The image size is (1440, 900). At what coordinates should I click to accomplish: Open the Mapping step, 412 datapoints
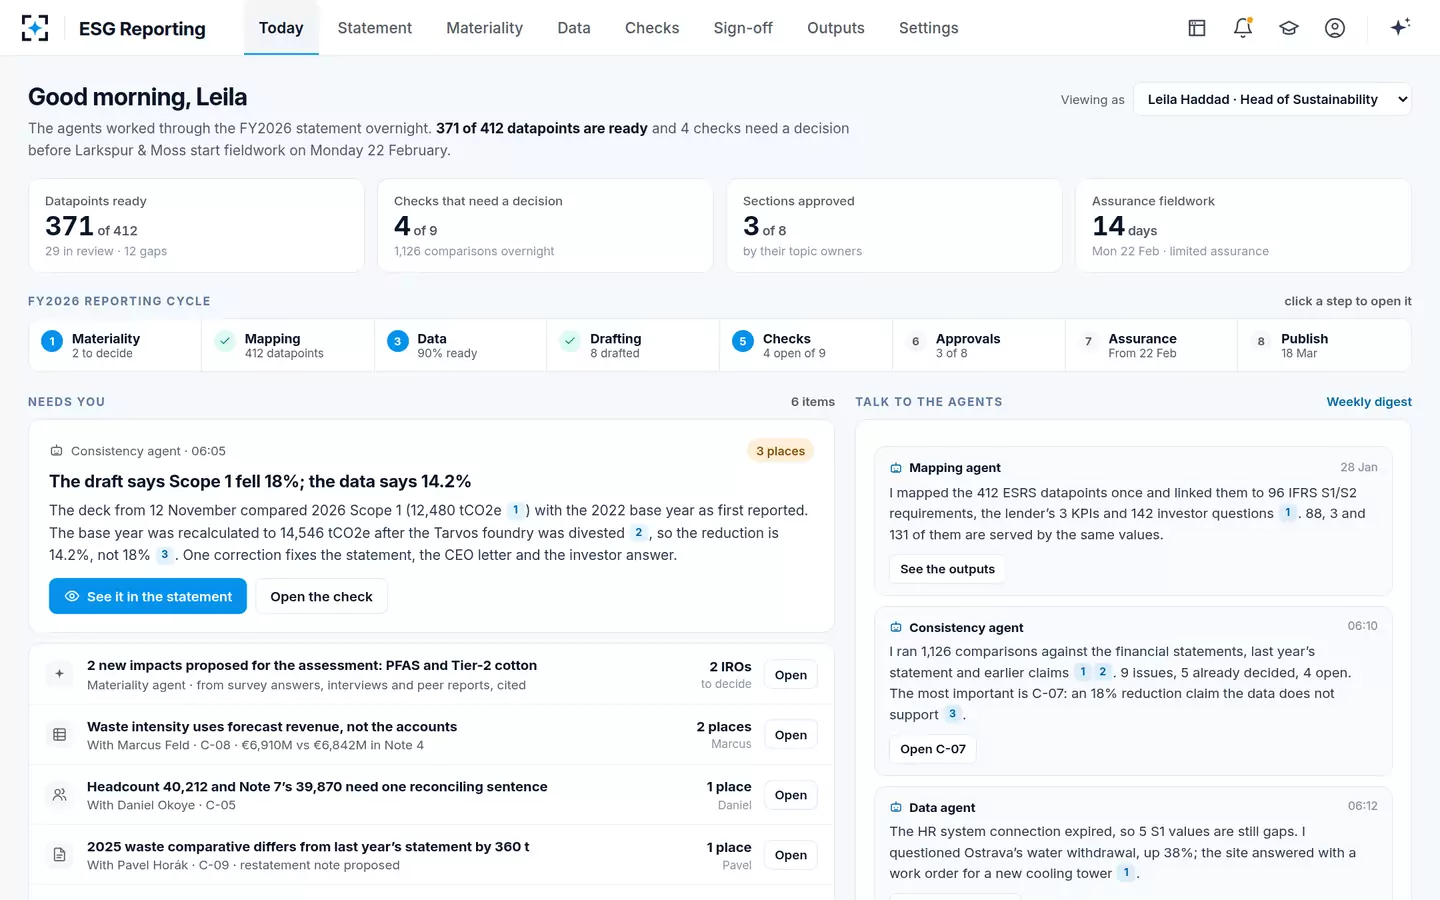288,345
